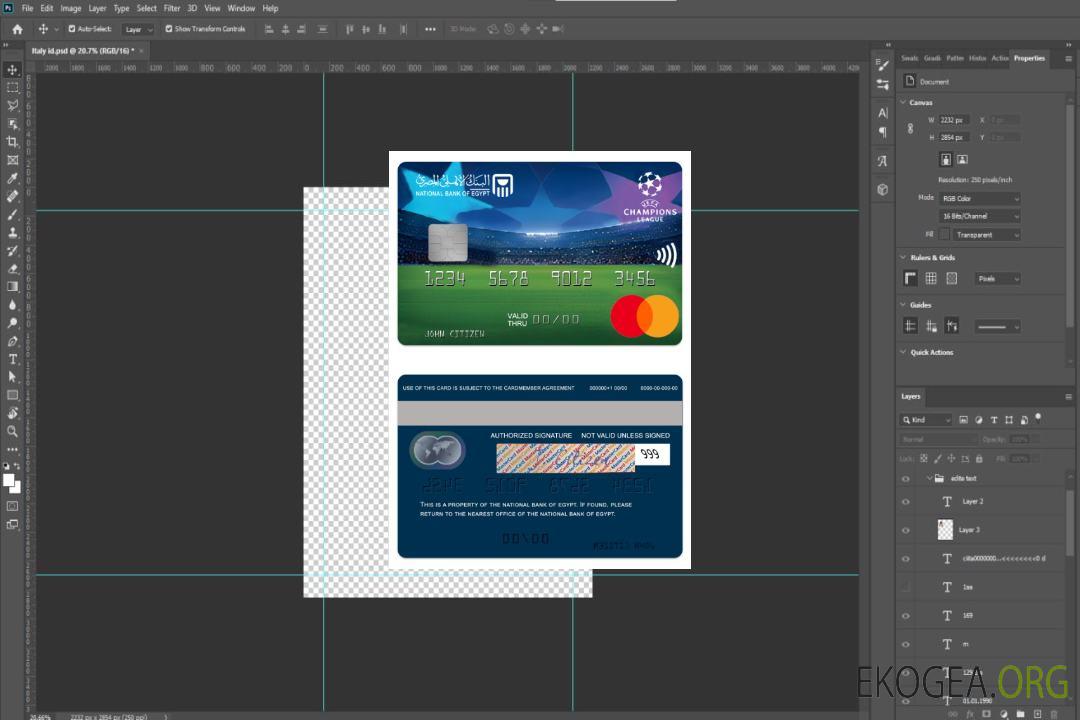
Task: Toggle the layer filter on/off switch
Action: tap(1038, 418)
